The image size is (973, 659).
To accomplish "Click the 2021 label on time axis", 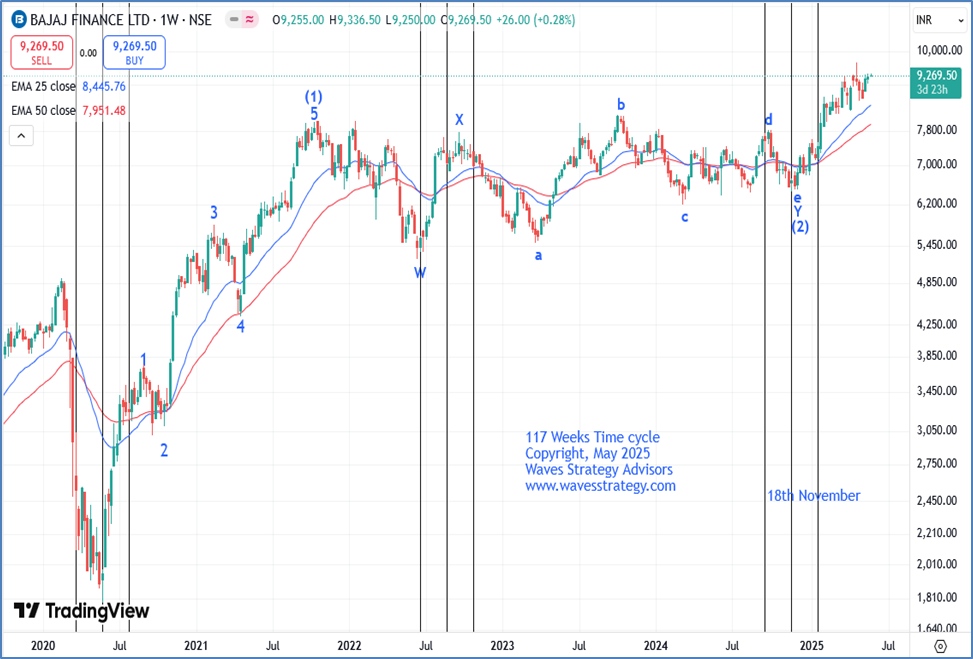I will click(x=195, y=646).
